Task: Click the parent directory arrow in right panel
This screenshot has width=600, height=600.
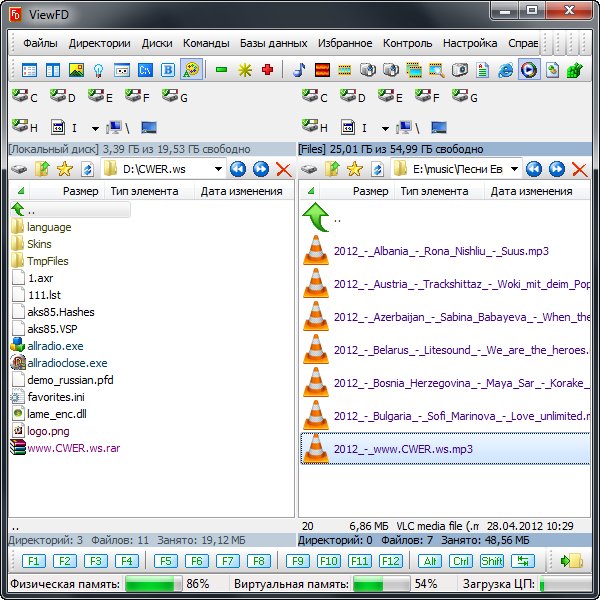Action: 316,217
